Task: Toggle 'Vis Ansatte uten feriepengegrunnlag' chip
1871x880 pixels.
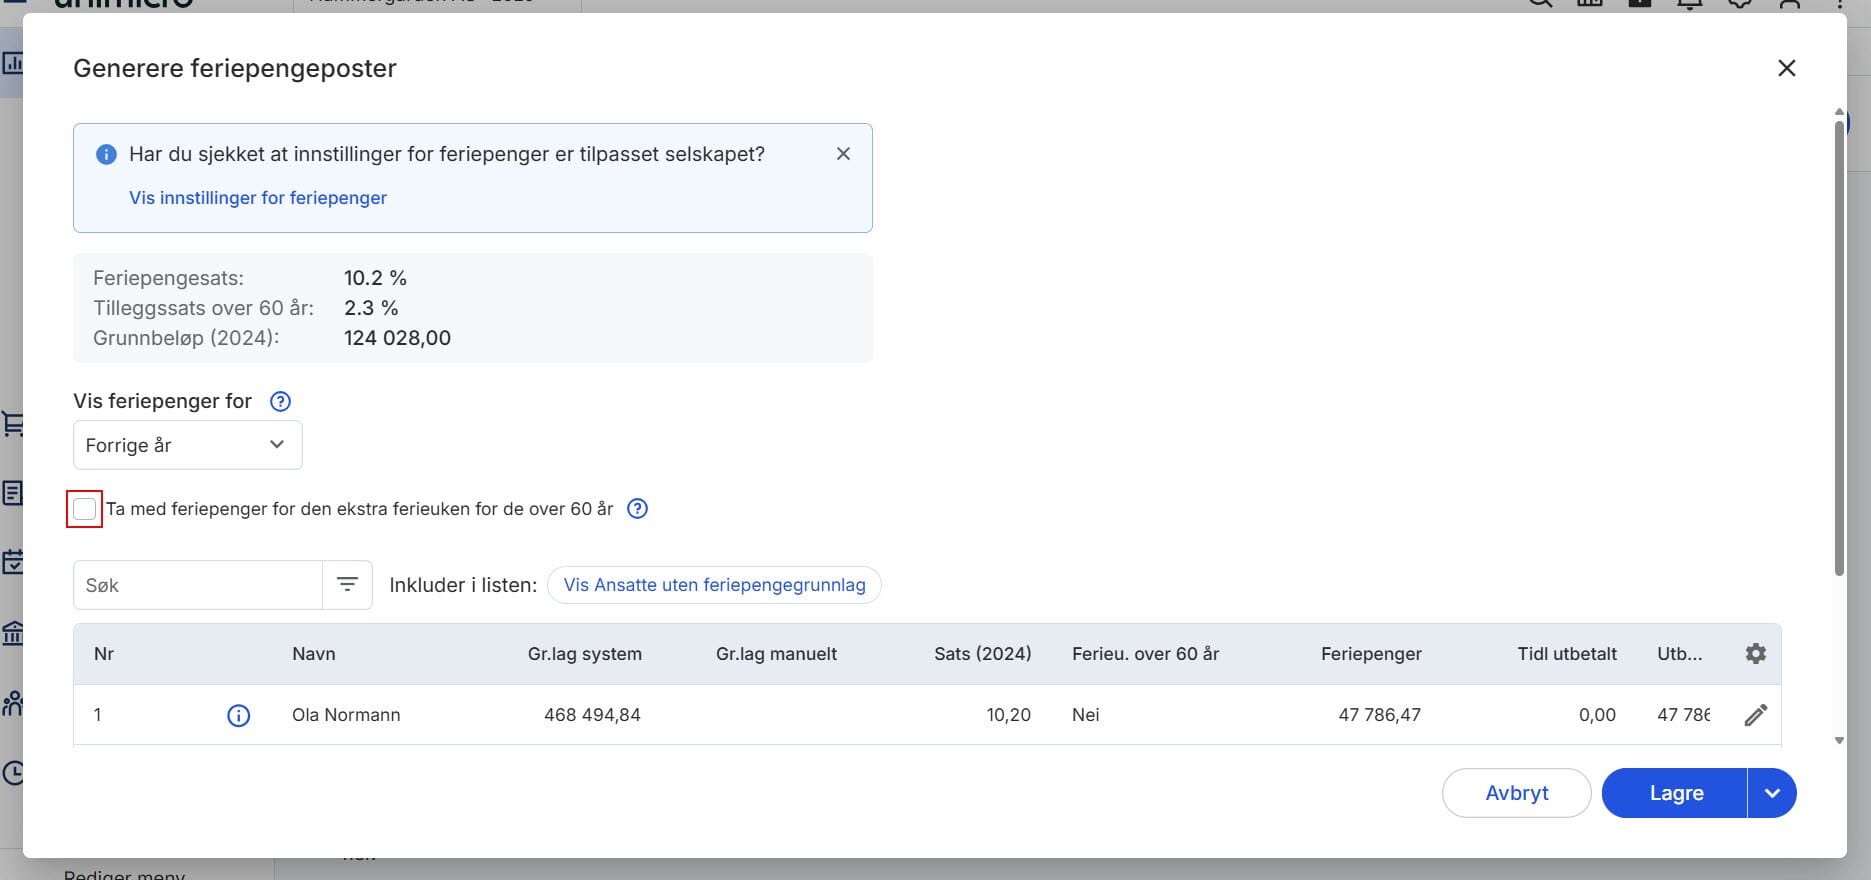Action: (714, 585)
